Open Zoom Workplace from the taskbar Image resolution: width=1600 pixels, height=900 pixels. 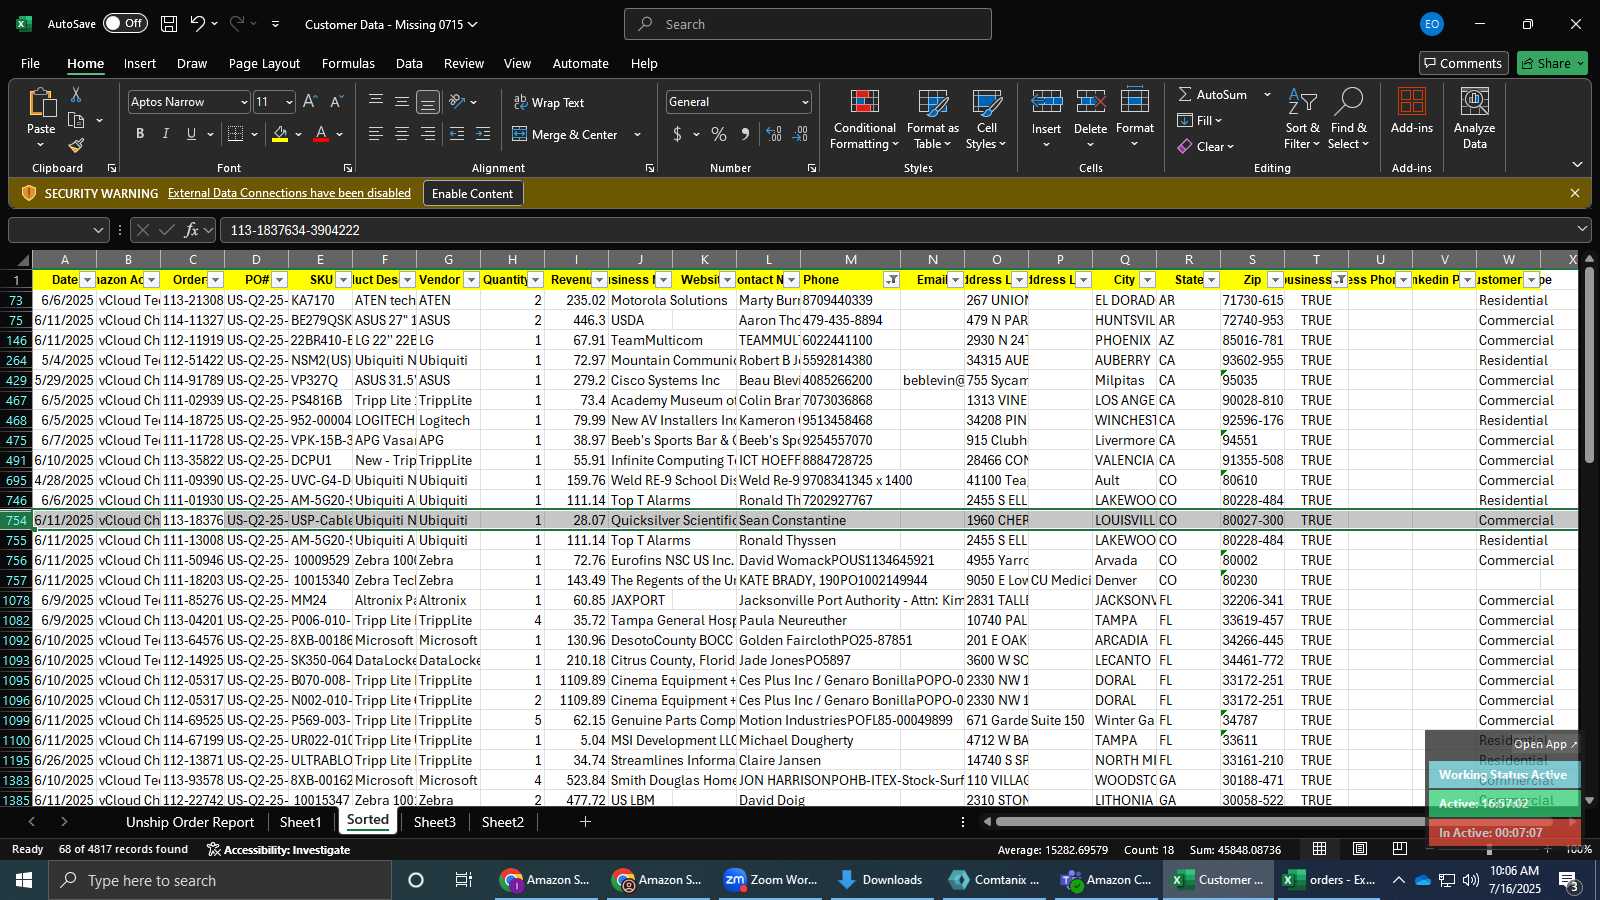click(x=771, y=880)
